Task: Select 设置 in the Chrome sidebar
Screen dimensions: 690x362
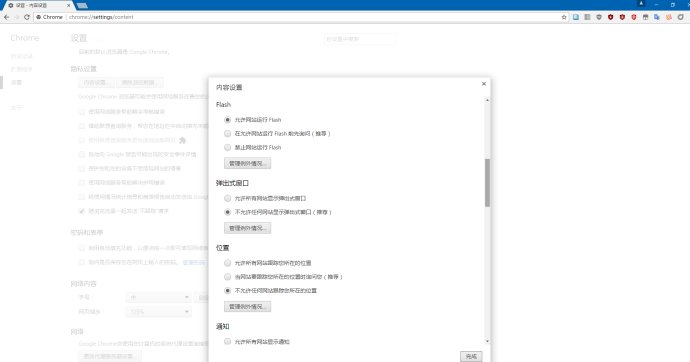Action: tap(16, 82)
